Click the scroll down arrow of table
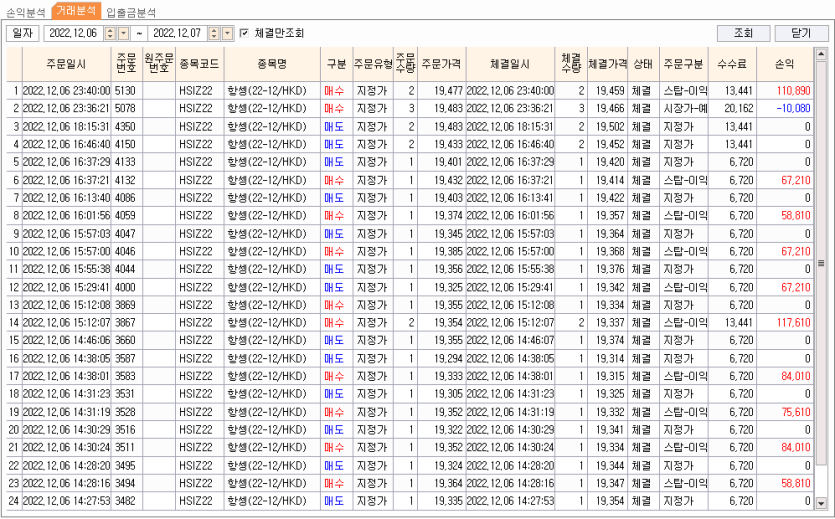This screenshot has height=519, width=835. (821, 502)
